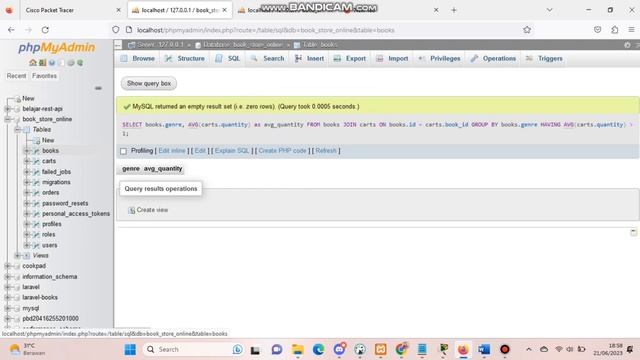Open the Import tab
This screenshot has height=360, width=640.
(x=392, y=59)
